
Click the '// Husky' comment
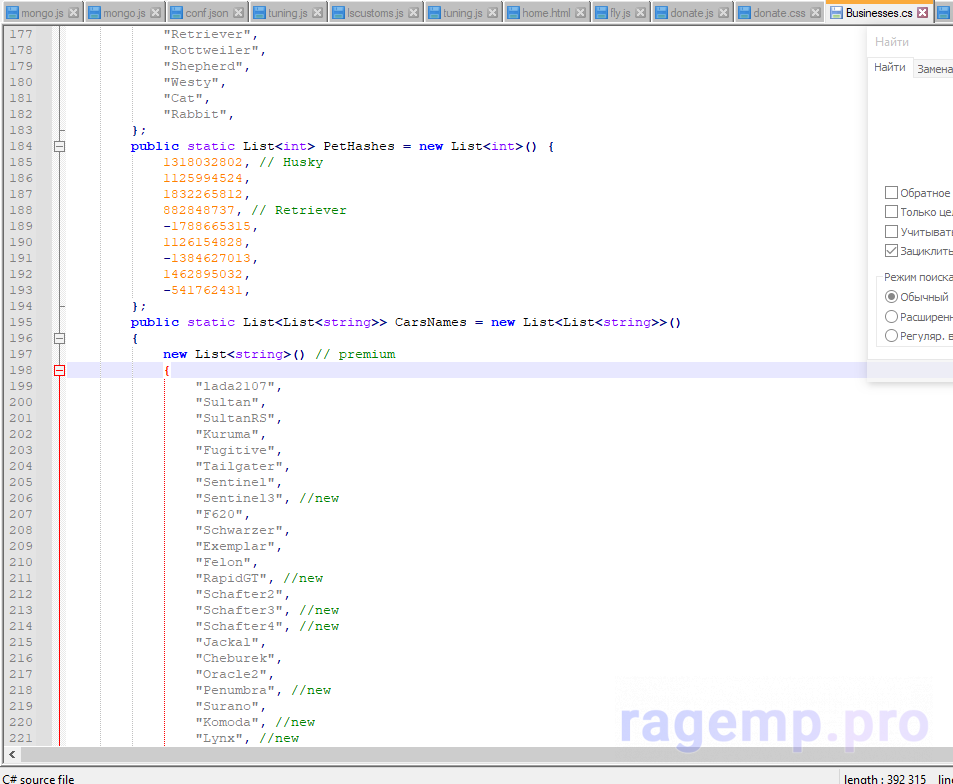(x=291, y=162)
